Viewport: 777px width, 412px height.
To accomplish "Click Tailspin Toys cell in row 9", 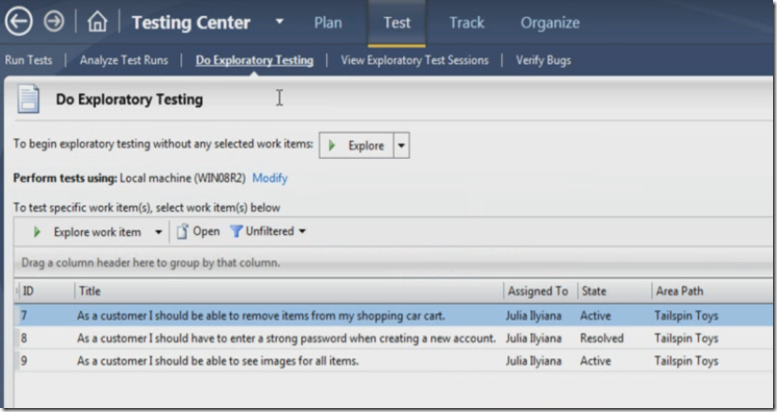I will (686, 361).
